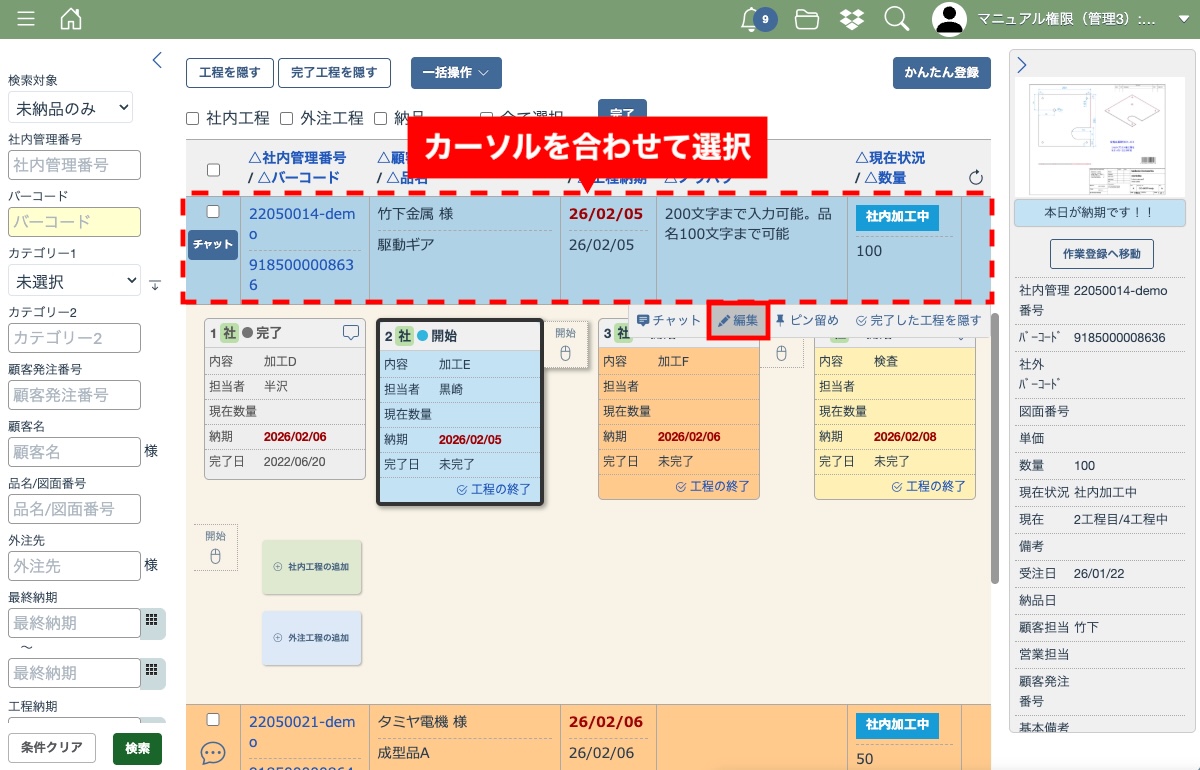Enable the 外注工程 checkbox

tap(286, 118)
